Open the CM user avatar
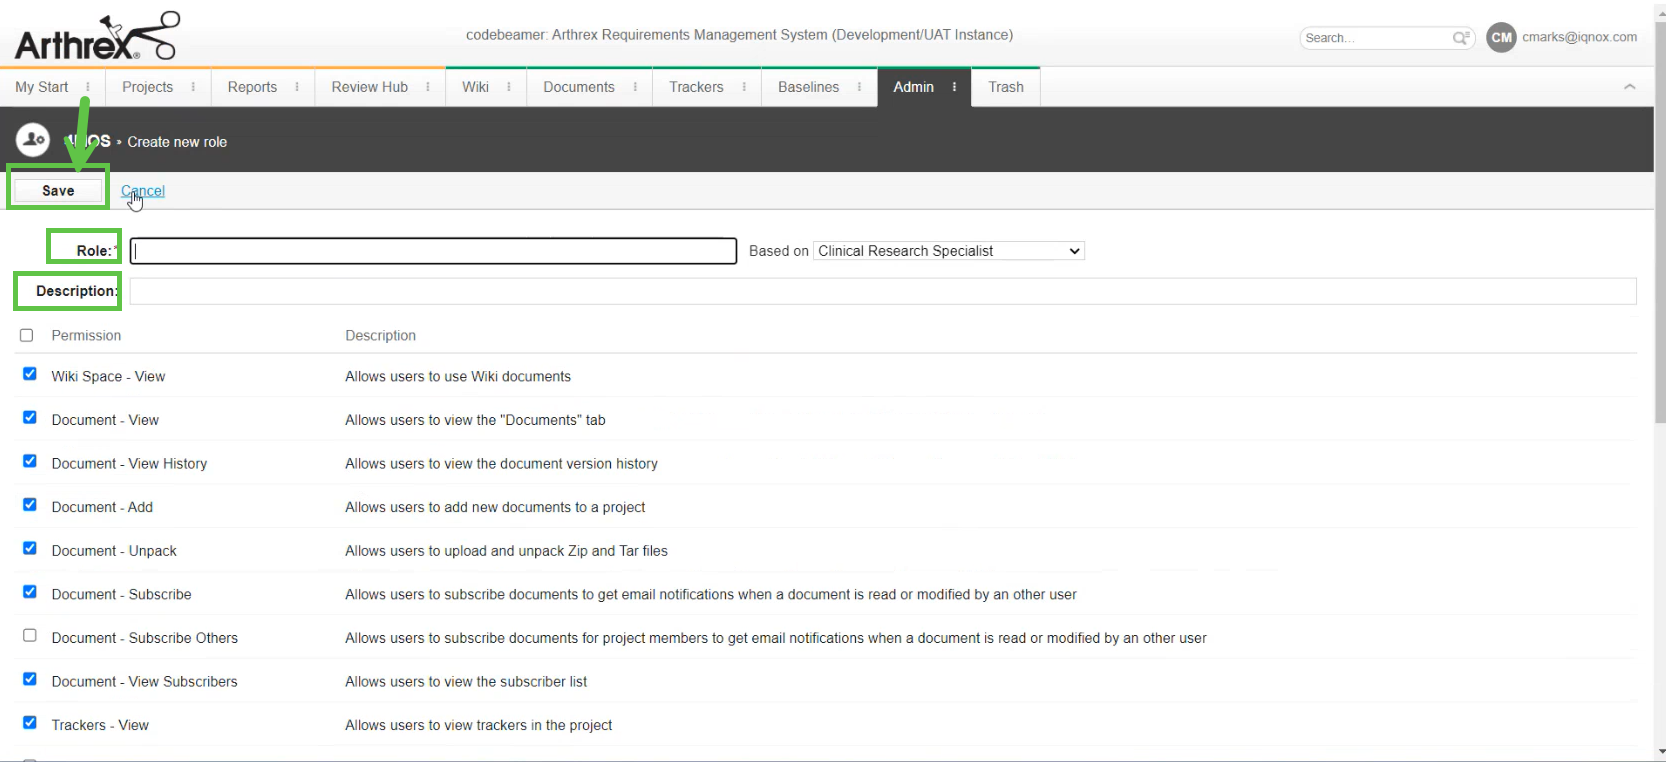This screenshot has width=1666, height=762. tap(1501, 38)
